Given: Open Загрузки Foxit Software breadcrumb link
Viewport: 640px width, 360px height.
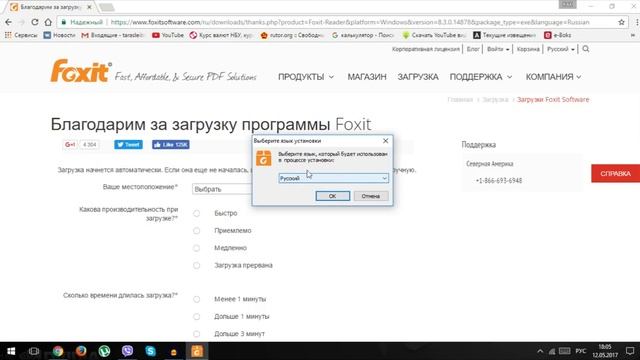Looking at the screenshot, I should coord(553,100).
